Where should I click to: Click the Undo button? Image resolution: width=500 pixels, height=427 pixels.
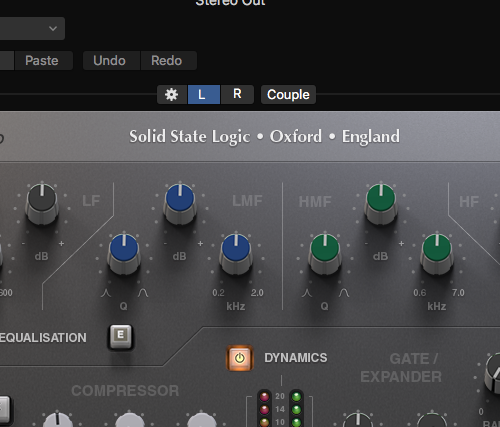(111, 61)
